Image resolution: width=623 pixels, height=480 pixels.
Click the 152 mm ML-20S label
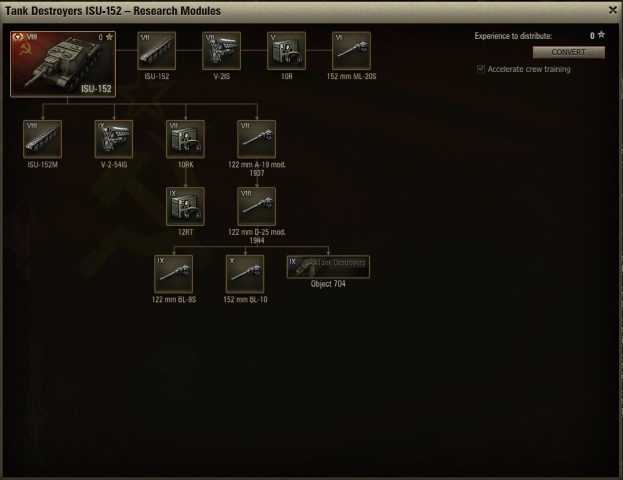coord(351,76)
